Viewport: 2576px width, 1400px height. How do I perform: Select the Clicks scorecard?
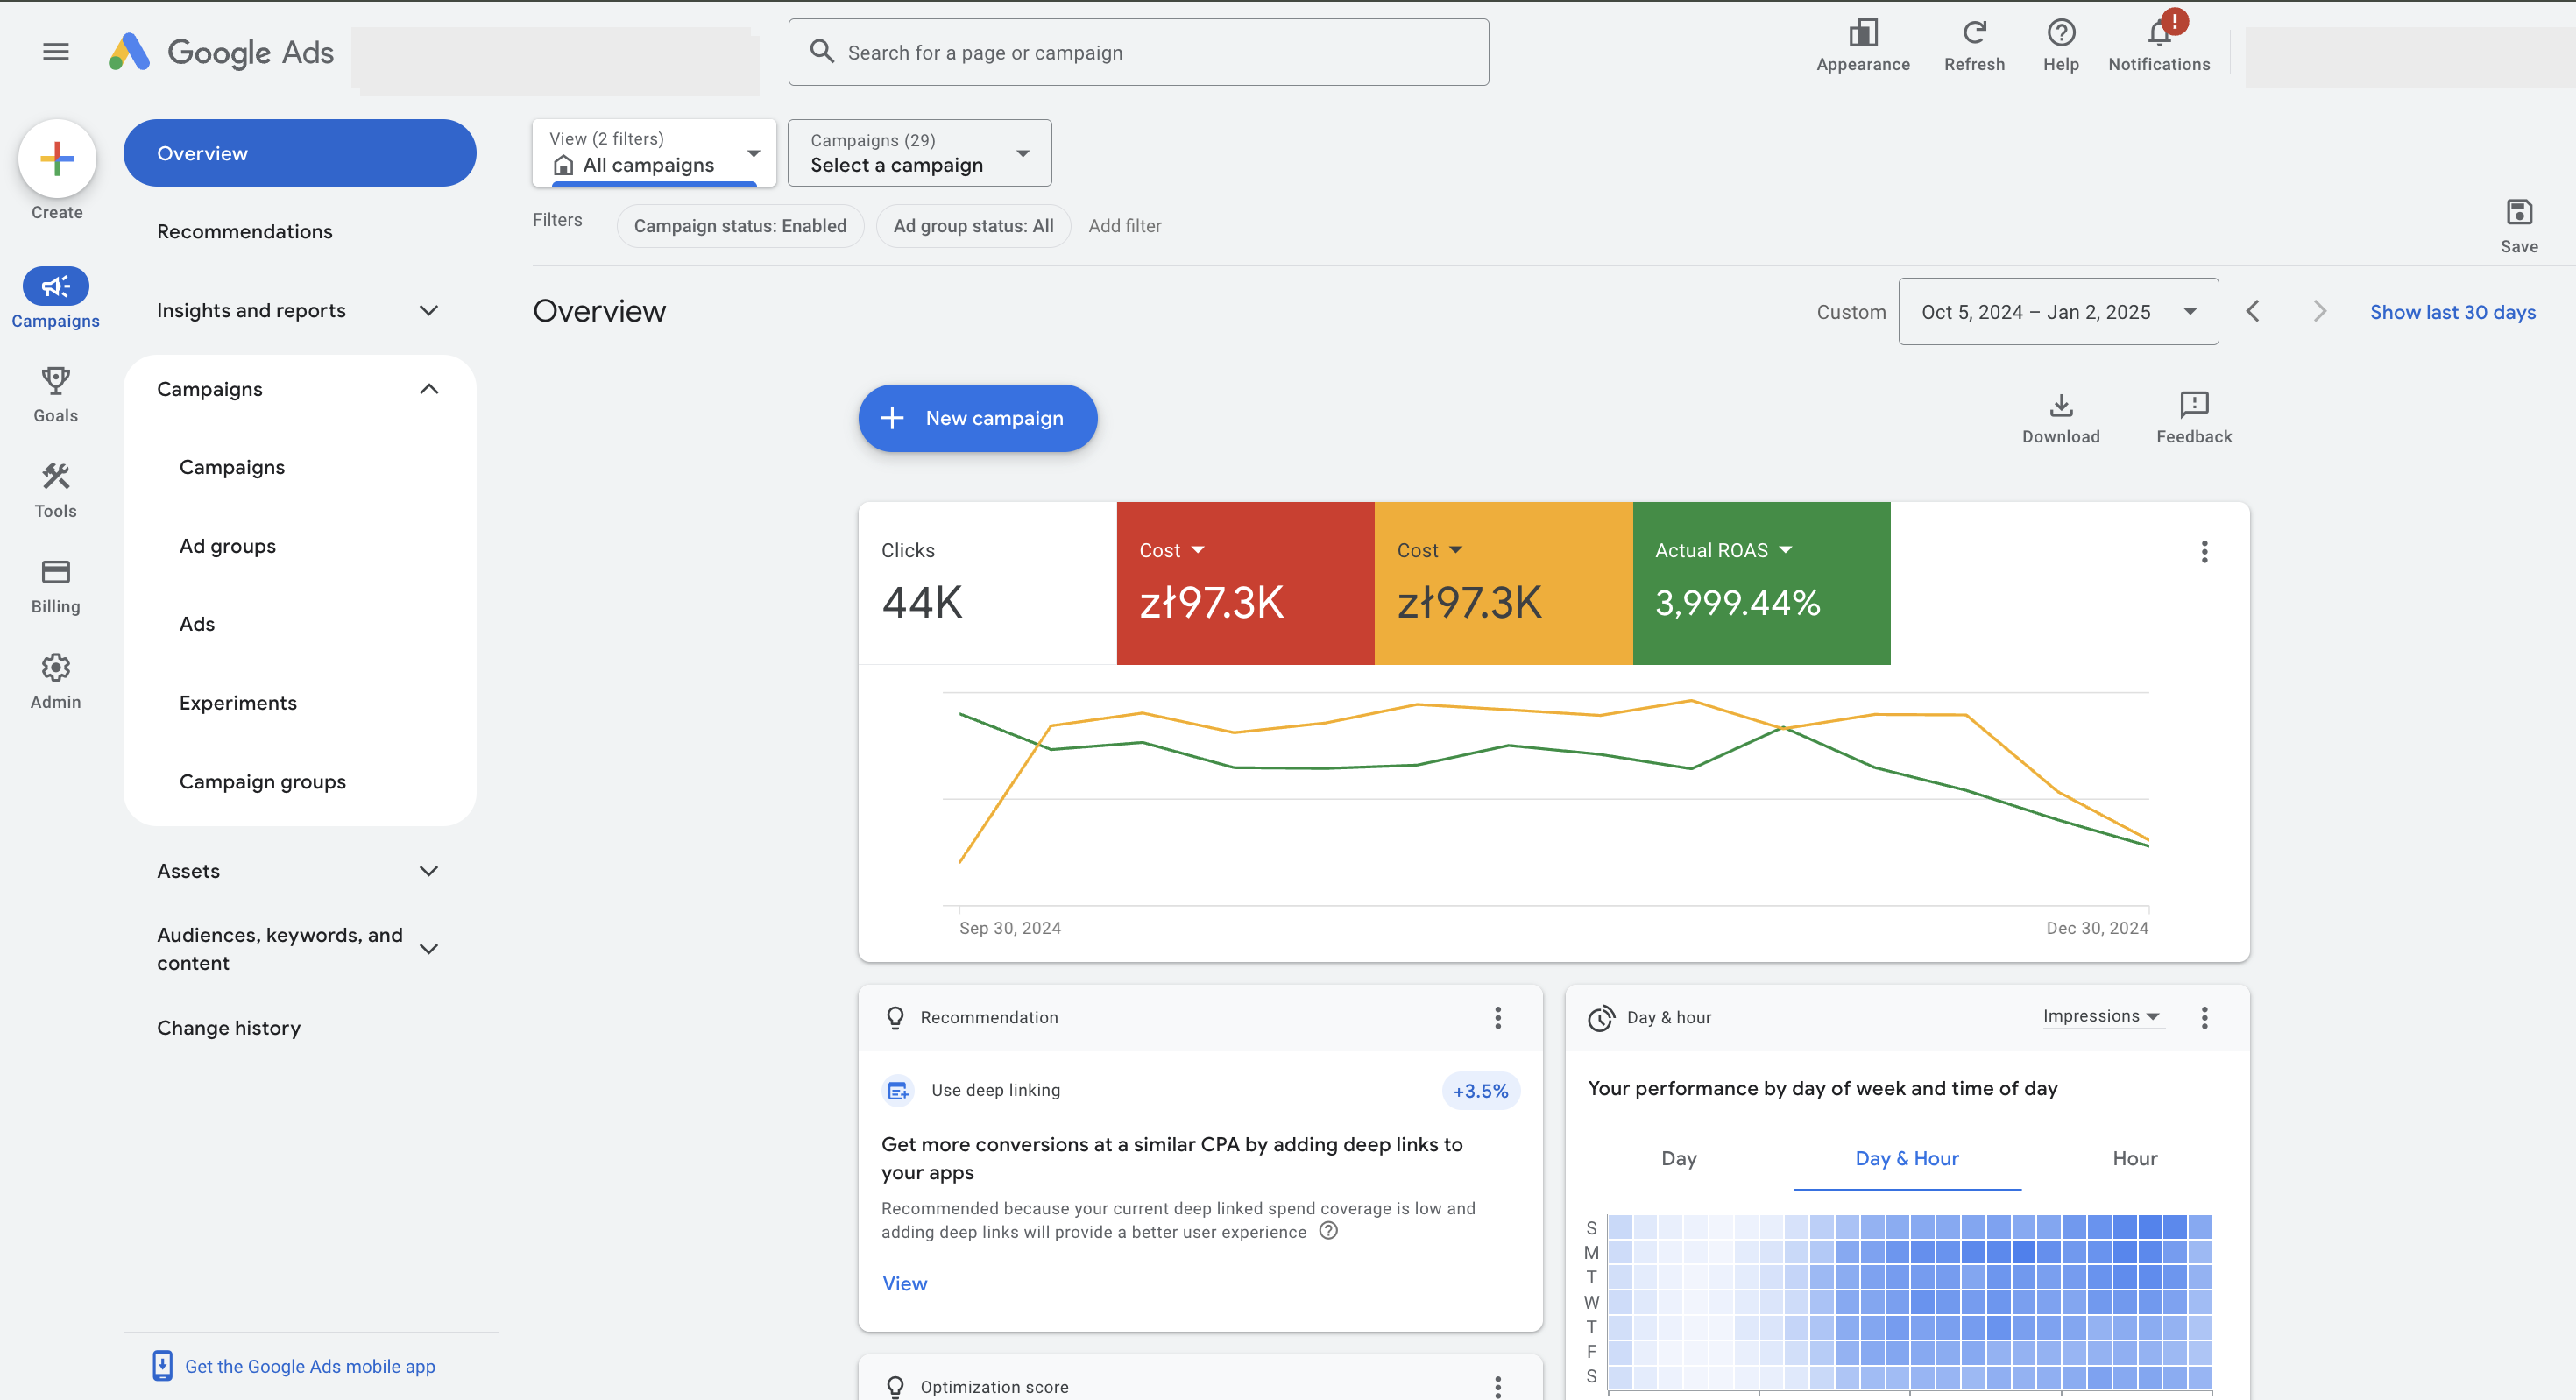click(x=987, y=583)
